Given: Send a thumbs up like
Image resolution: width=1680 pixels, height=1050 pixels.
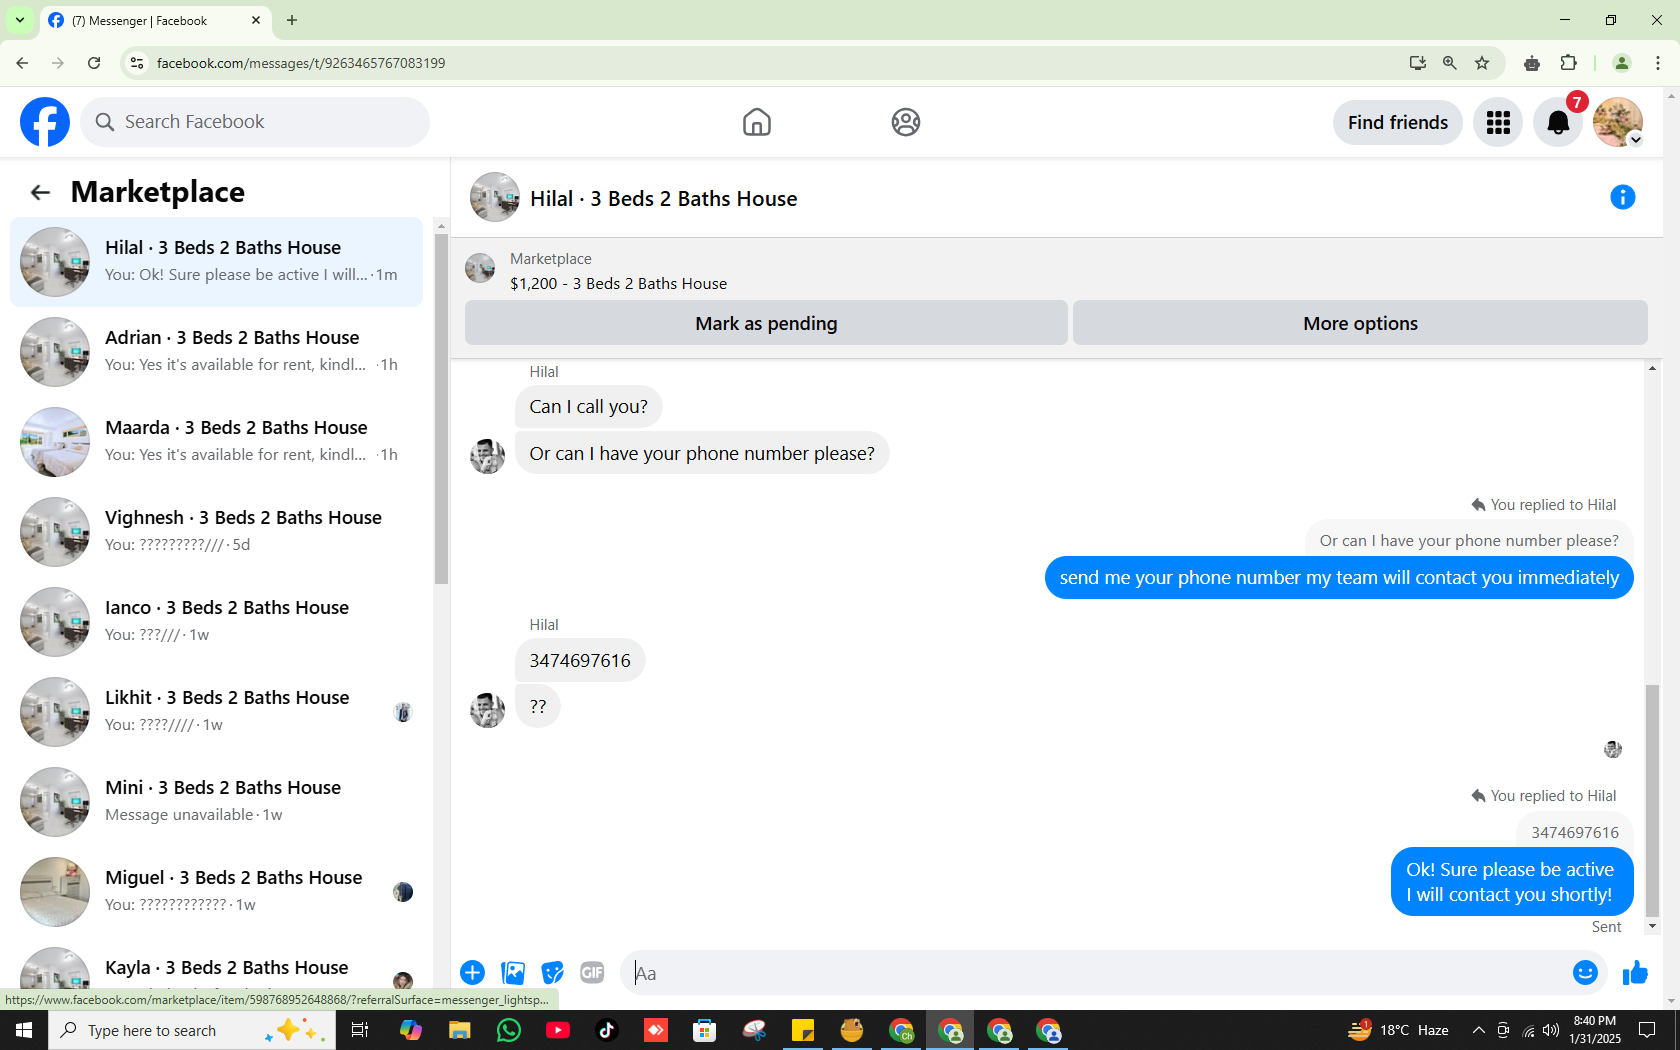Looking at the screenshot, I should (1635, 972).
